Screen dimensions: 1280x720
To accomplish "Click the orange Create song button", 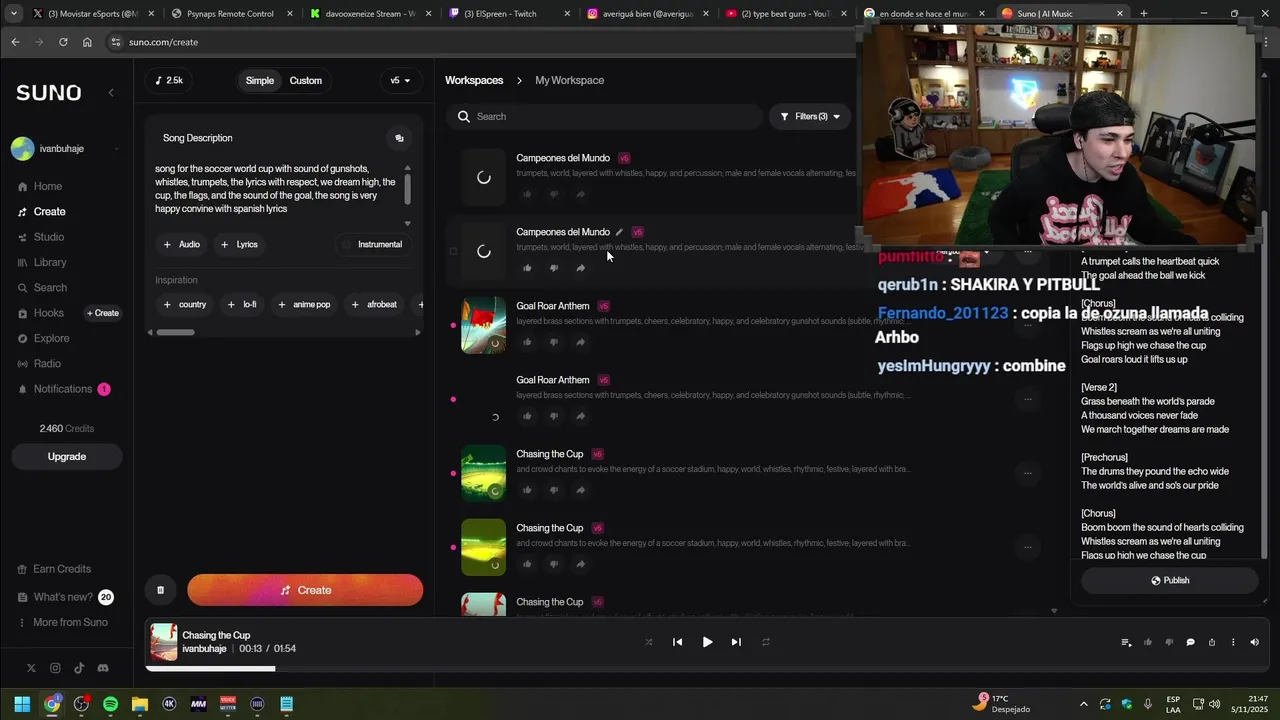I will pyautogui.click(x=305, y=590).
